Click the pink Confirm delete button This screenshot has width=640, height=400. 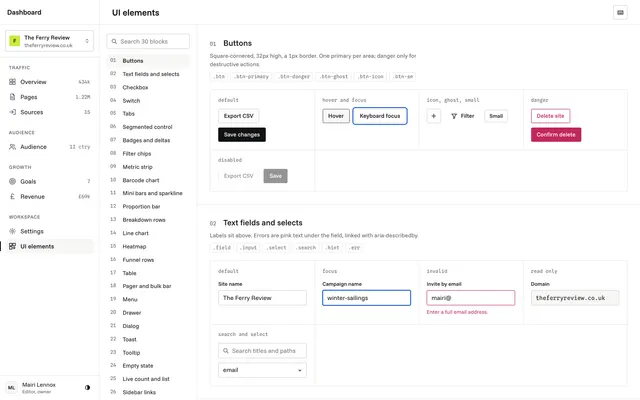(x=556, y=135)
